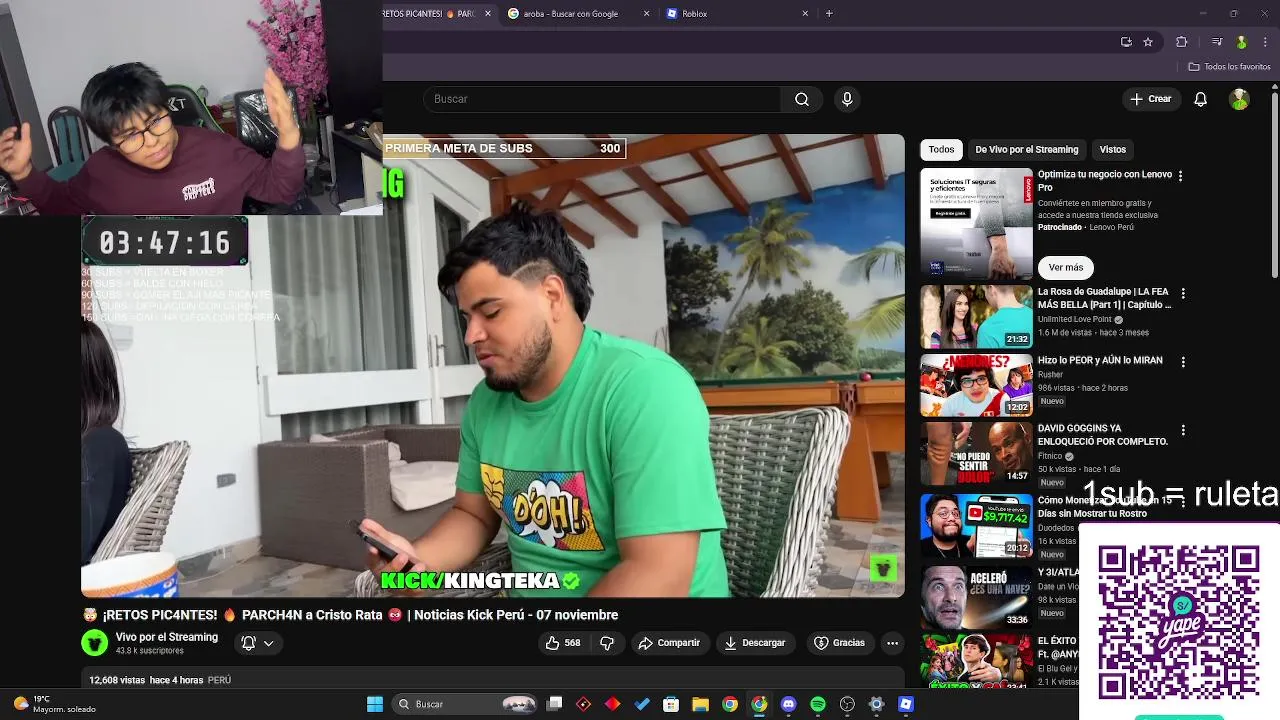1280x720 pixels.
Task: Open DAVID GOGGINS video thumbnail
Action: [976, 453]
